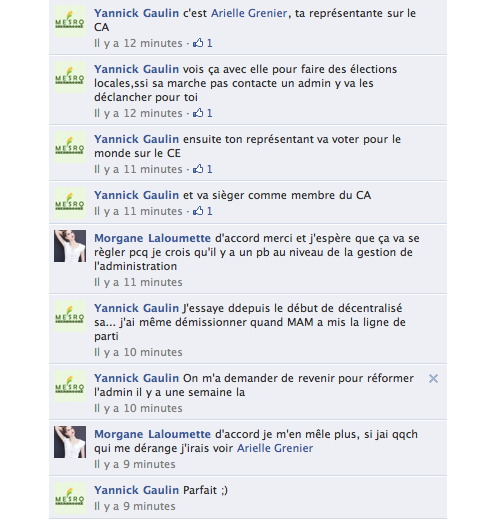Click like icon on 'ensuite ton représentant' comment
The height and width of the screenshot is (519, 483).
point(198,169)
